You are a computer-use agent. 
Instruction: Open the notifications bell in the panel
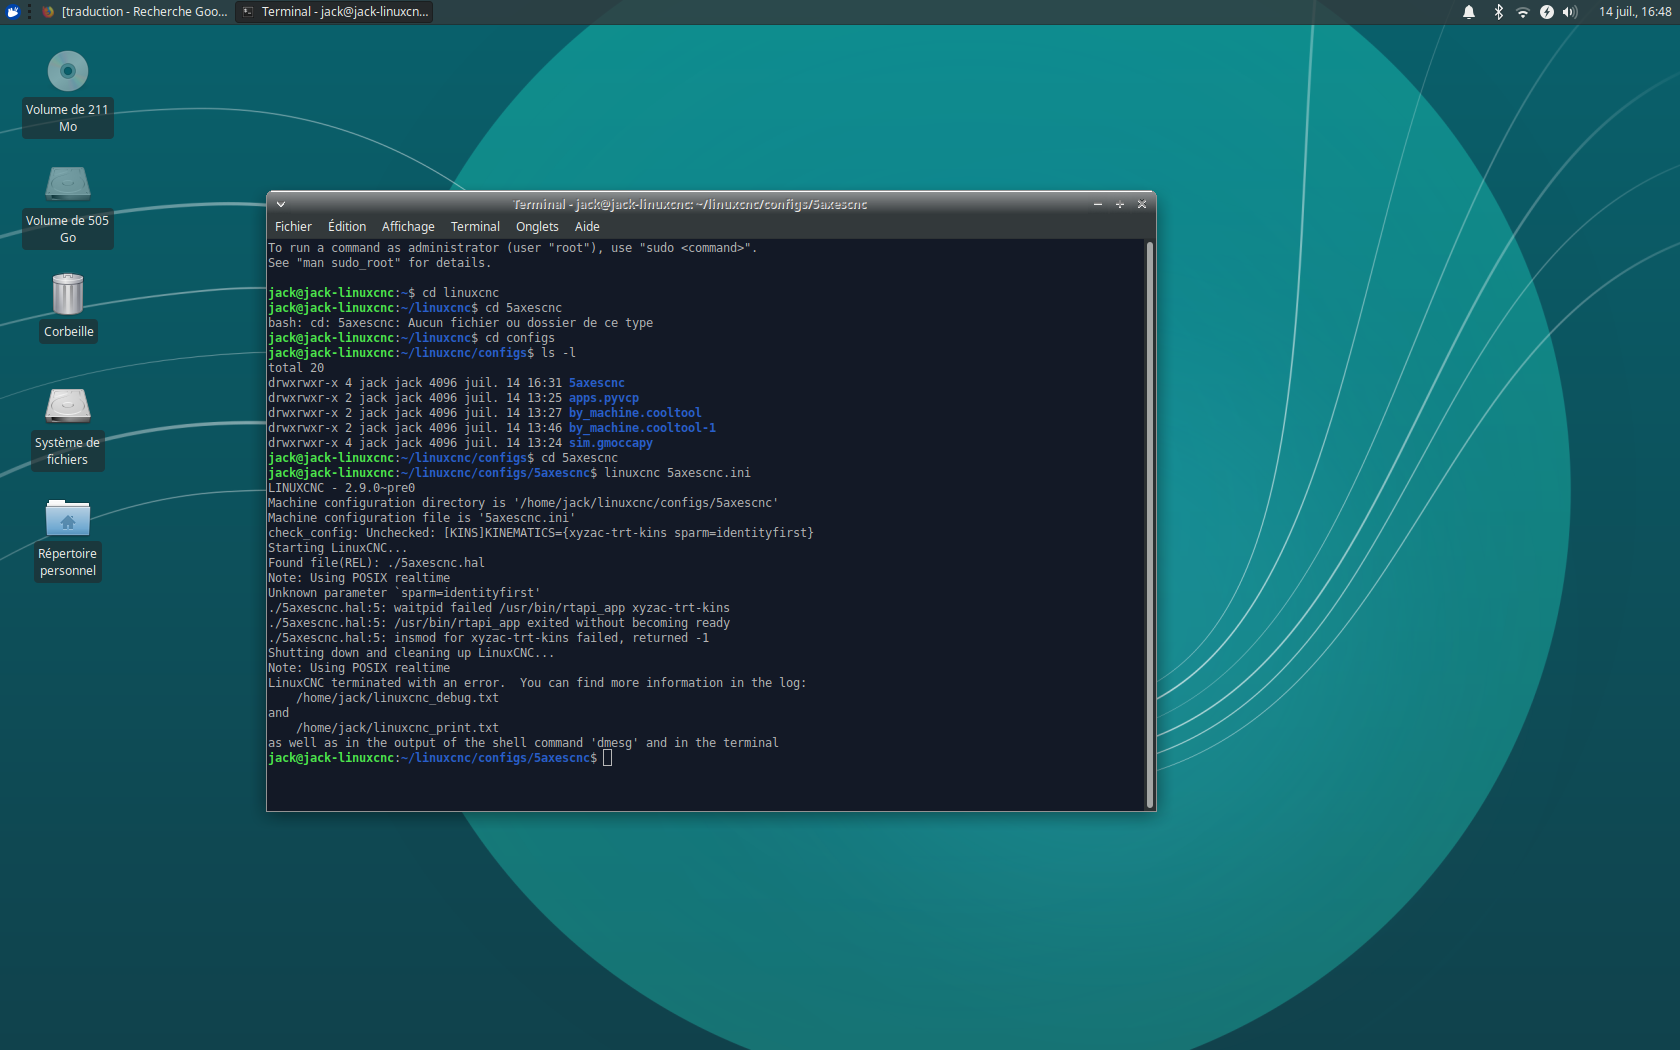[x=1469, y=12]
